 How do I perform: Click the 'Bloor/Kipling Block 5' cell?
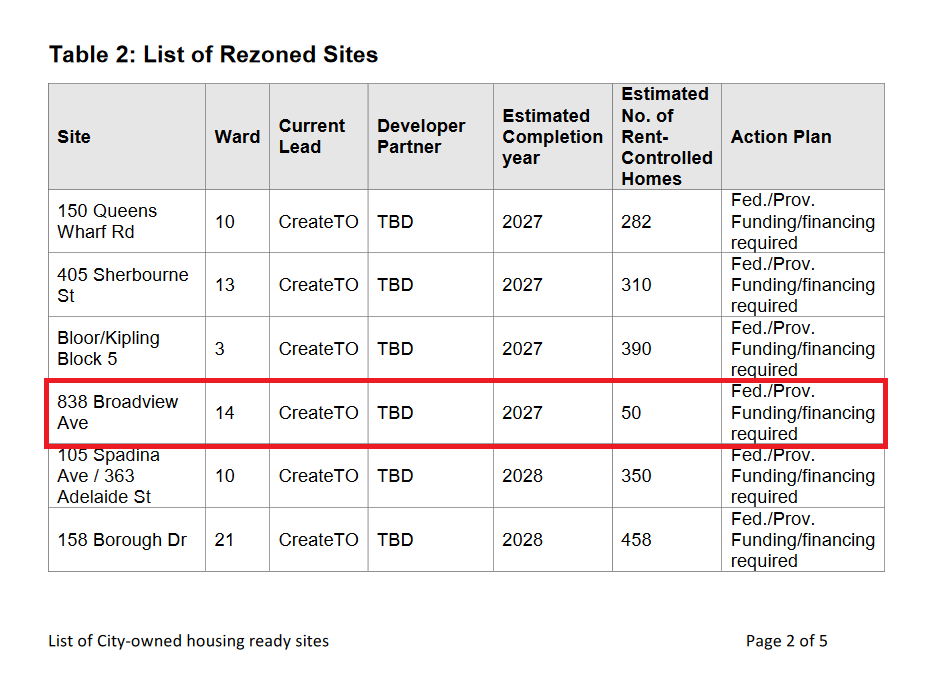coord(108,349)
